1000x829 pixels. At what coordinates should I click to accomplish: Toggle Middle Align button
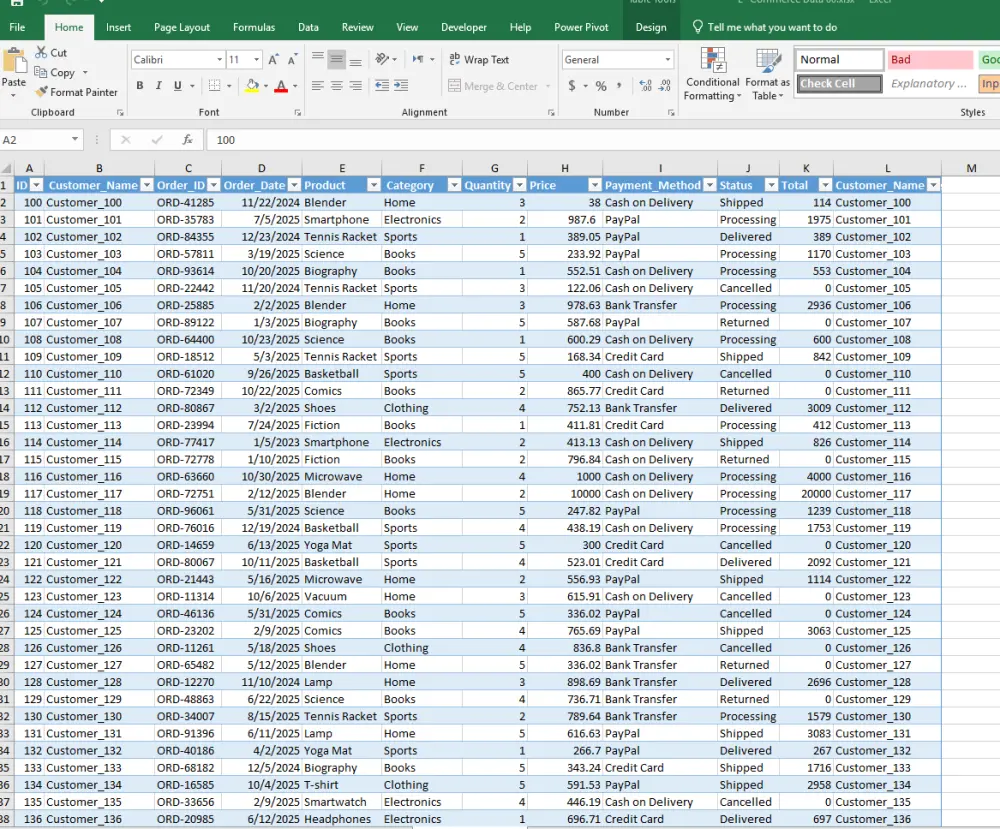click(x=337, y=59)
